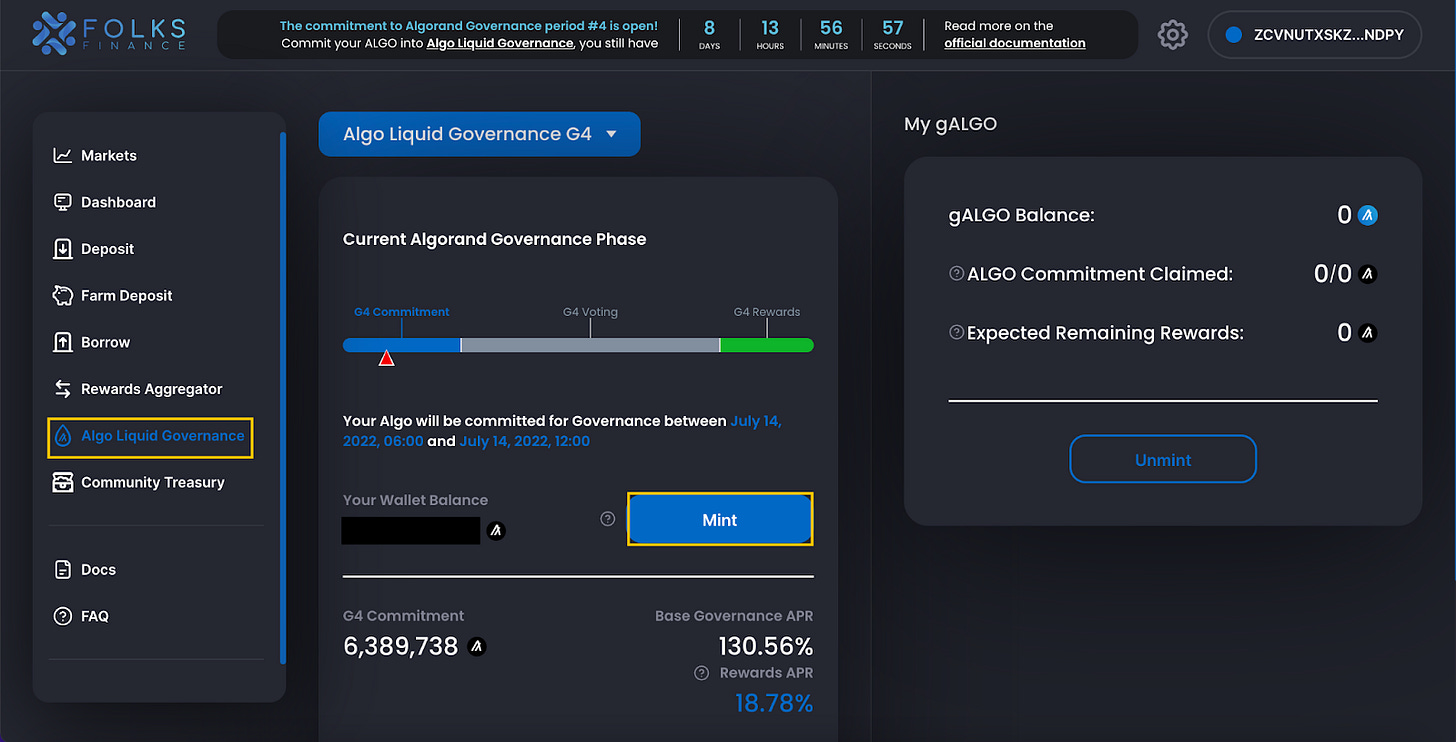Click the Borrow upload icon in sidebar

(x=62, y=342)
